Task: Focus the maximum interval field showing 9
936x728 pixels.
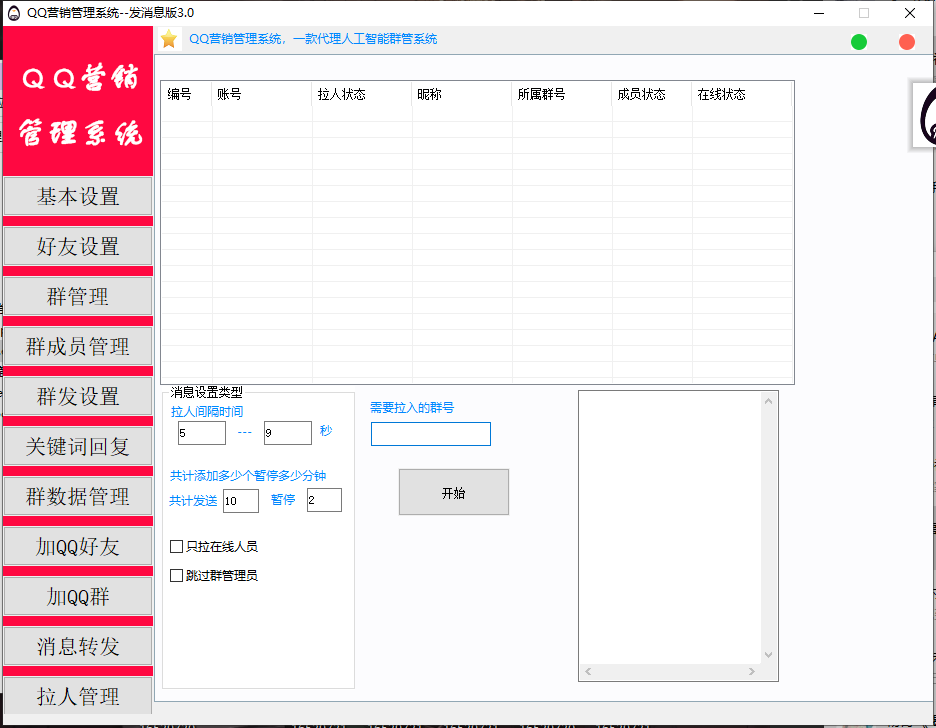Action: [288, 433]
